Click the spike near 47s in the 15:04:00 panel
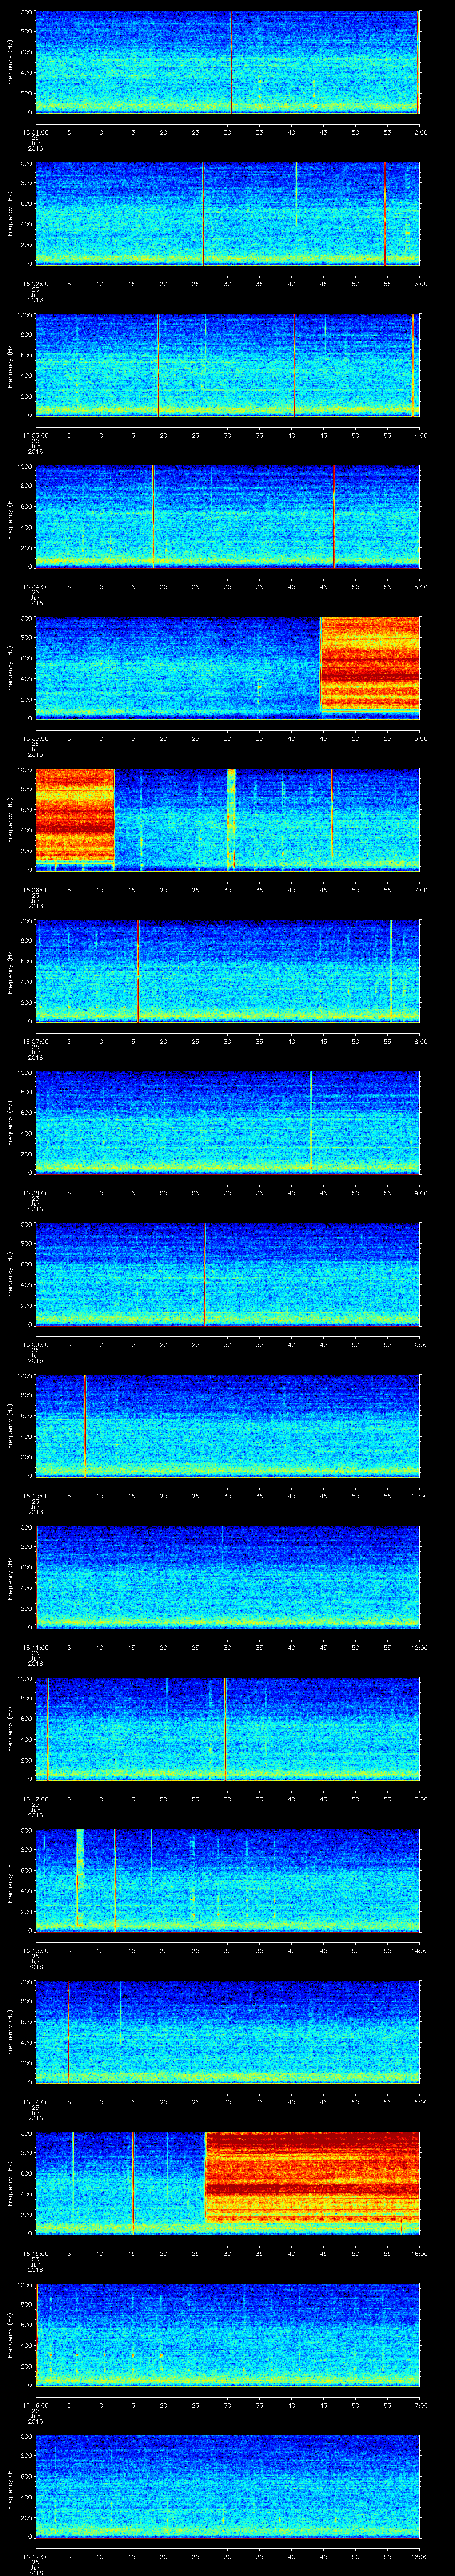The height and width of the screenshot is (2576, 455). click(x=334, y=516)
